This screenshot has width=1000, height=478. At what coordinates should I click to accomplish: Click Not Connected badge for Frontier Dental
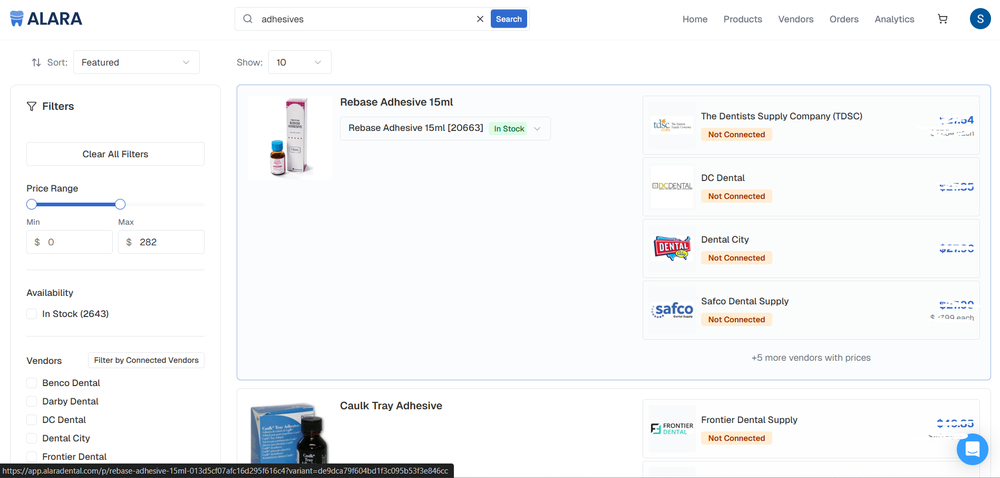[736, 438]
